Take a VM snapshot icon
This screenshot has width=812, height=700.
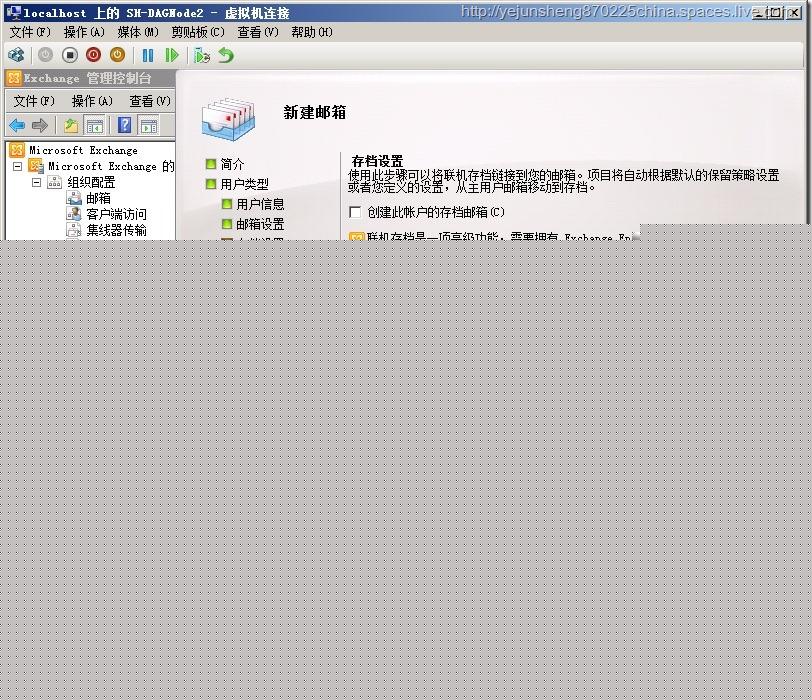[x=201, y=55]
